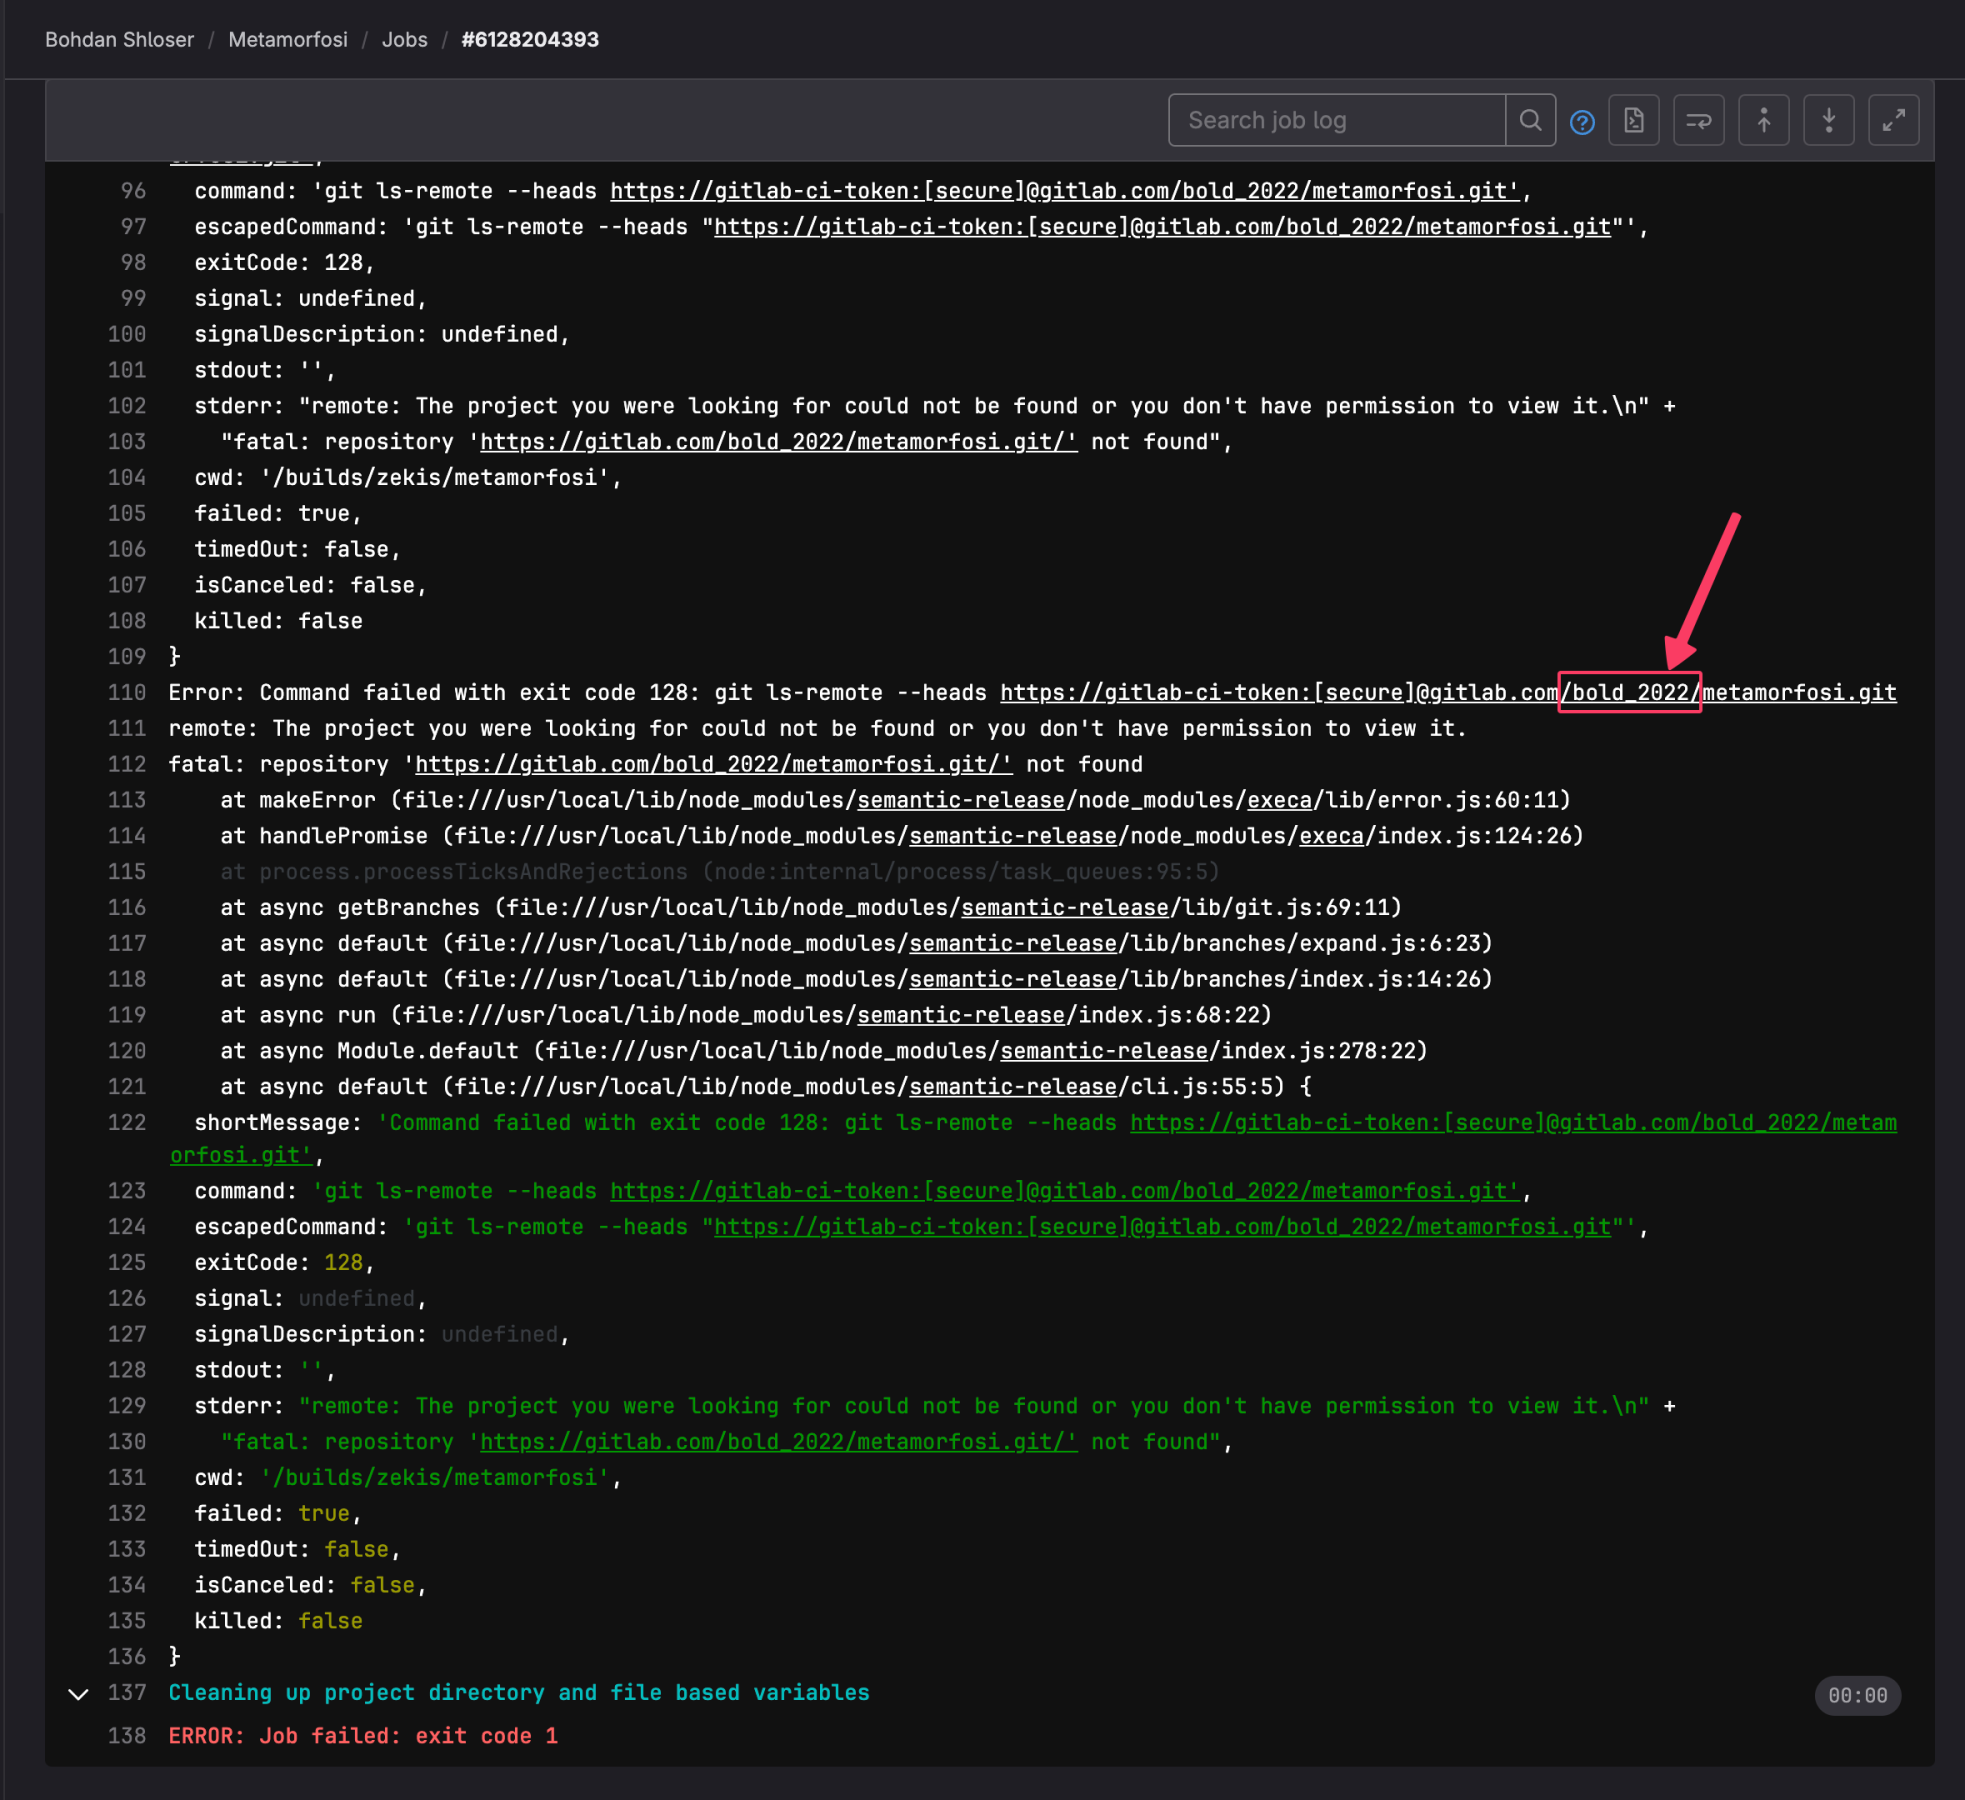Open repository URL on line 103
The image size is (1965, 1800).
pyautogui.click(x=779, y=442)
